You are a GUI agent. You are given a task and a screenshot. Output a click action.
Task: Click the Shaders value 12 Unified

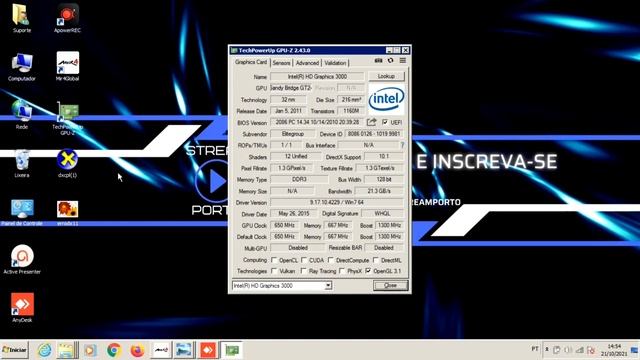(x=296, y=157)
